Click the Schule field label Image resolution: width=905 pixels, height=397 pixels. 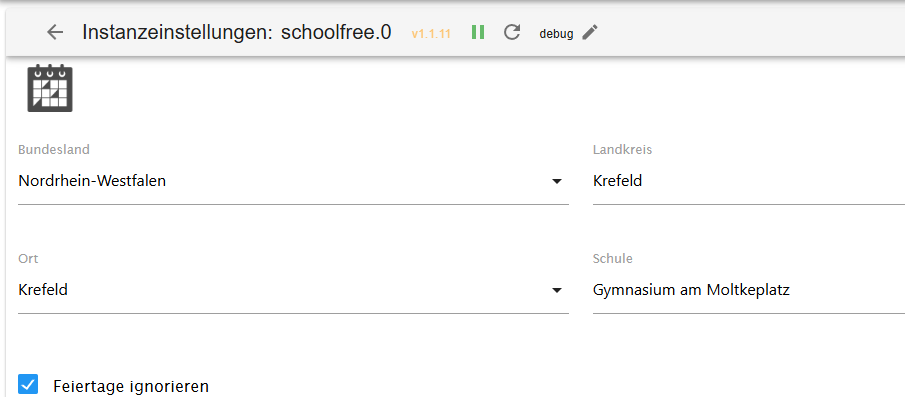[x=612, y=259]
